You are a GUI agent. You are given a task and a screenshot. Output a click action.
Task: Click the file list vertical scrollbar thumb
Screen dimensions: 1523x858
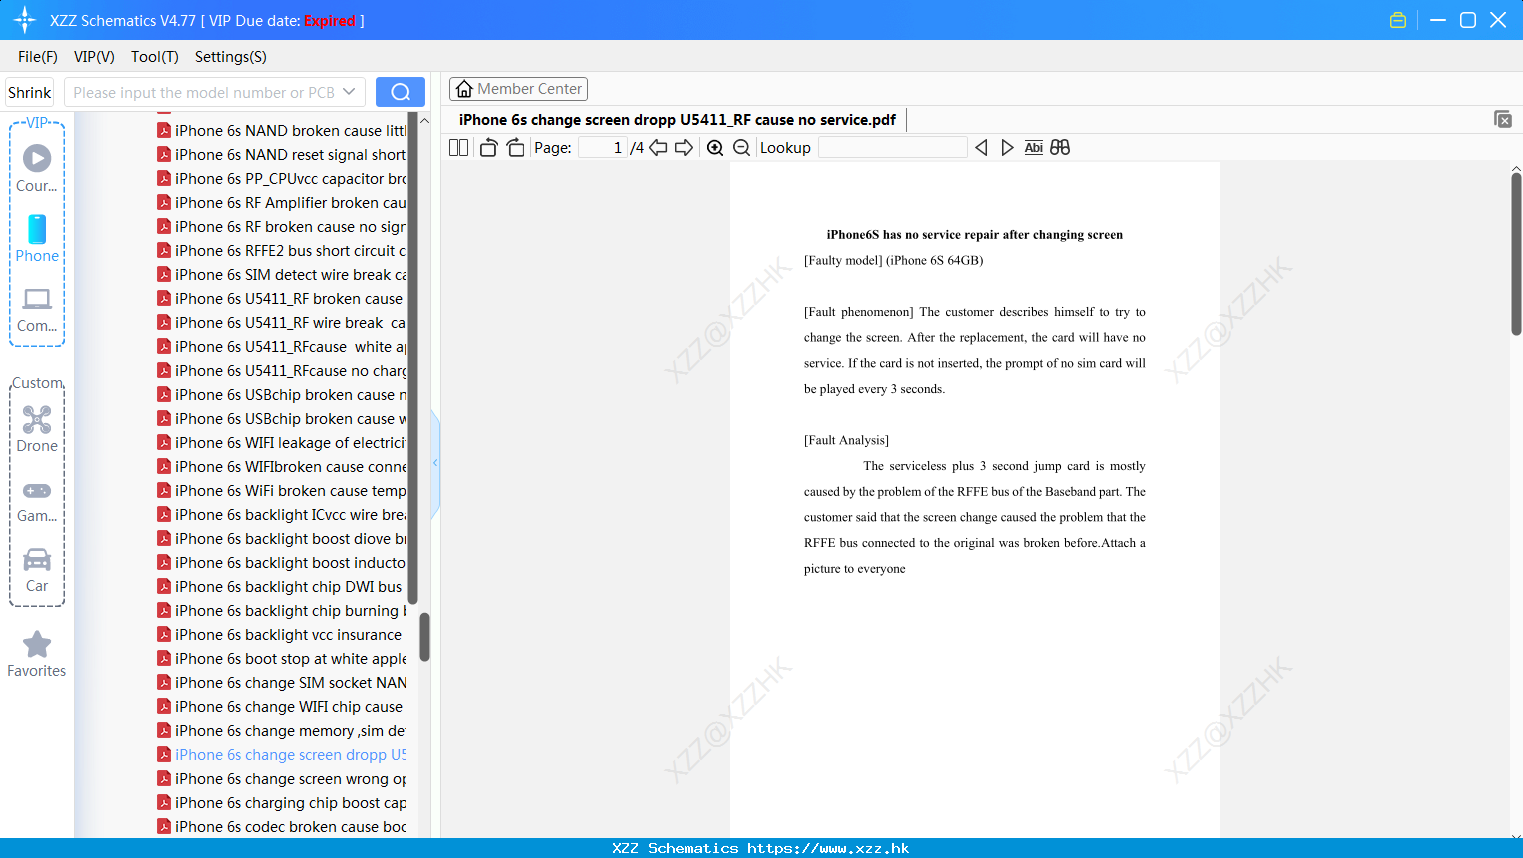tap(424, 637)
